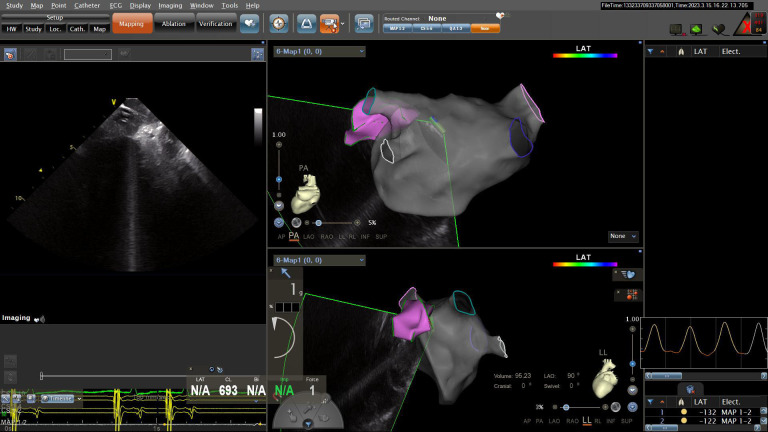
Task: Click the heart map icon beside Verification
Action: [x=249, y=24]
